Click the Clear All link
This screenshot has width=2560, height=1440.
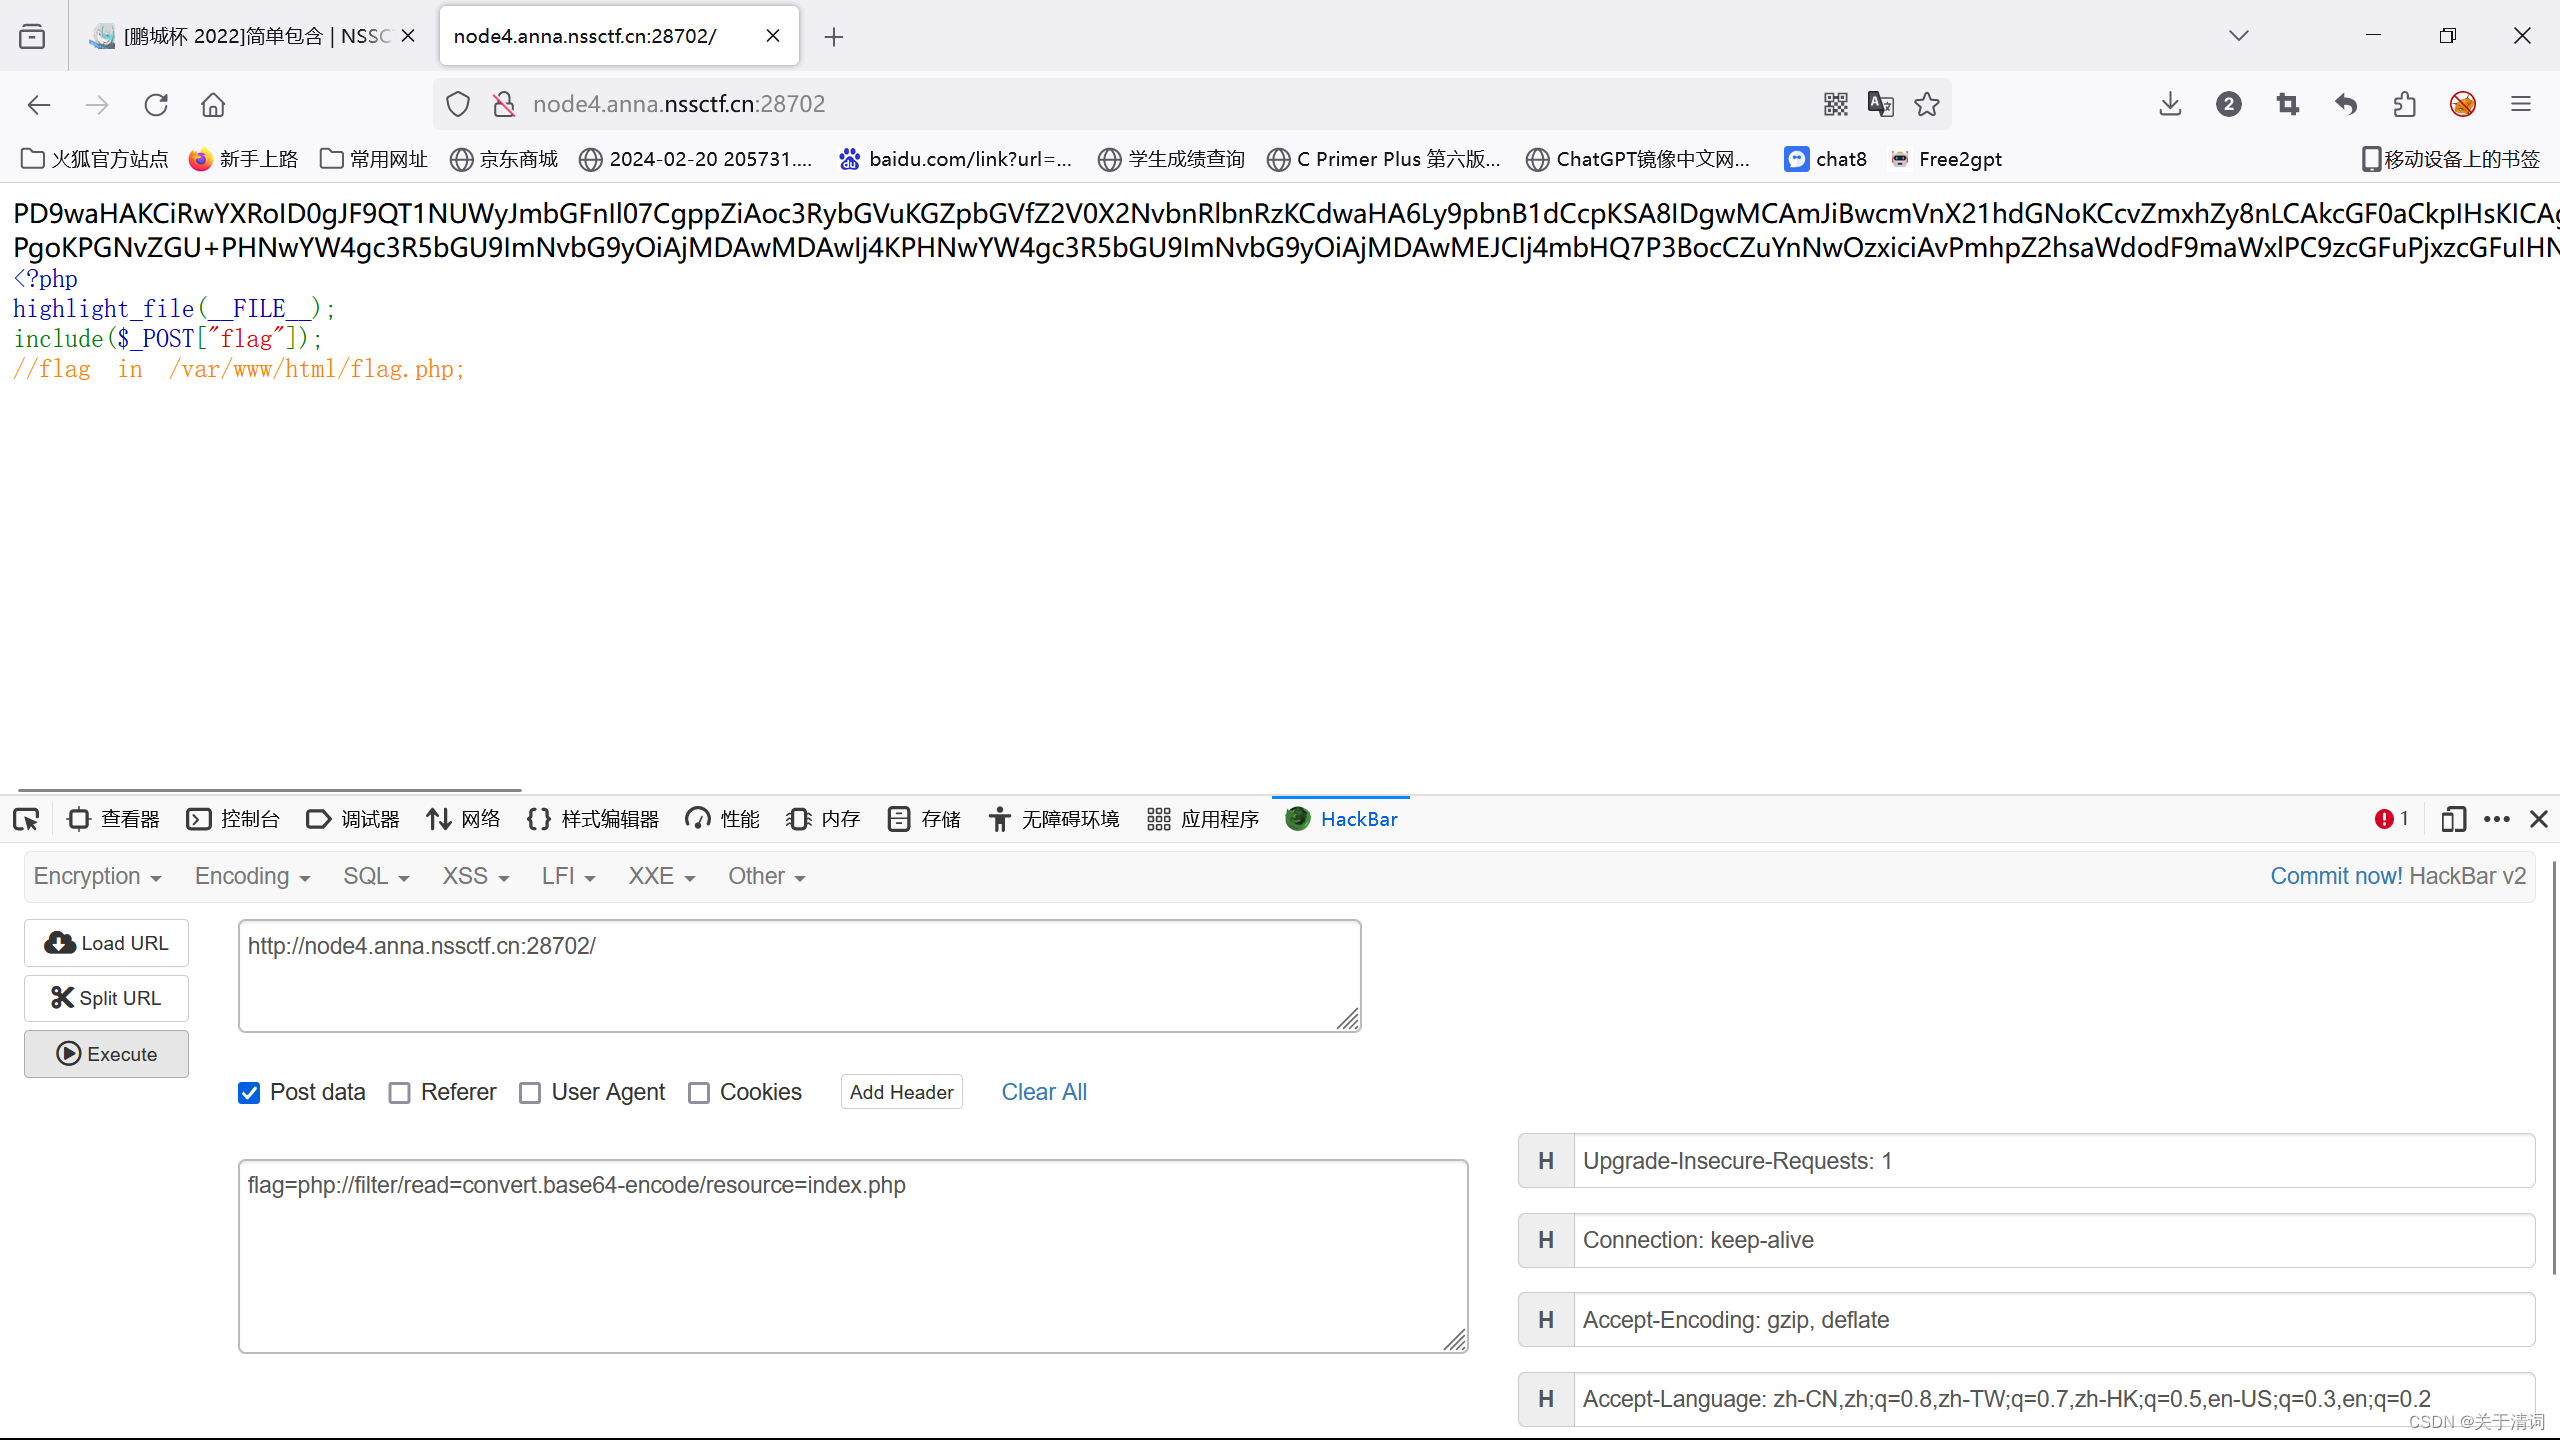click(1043, 1092)
